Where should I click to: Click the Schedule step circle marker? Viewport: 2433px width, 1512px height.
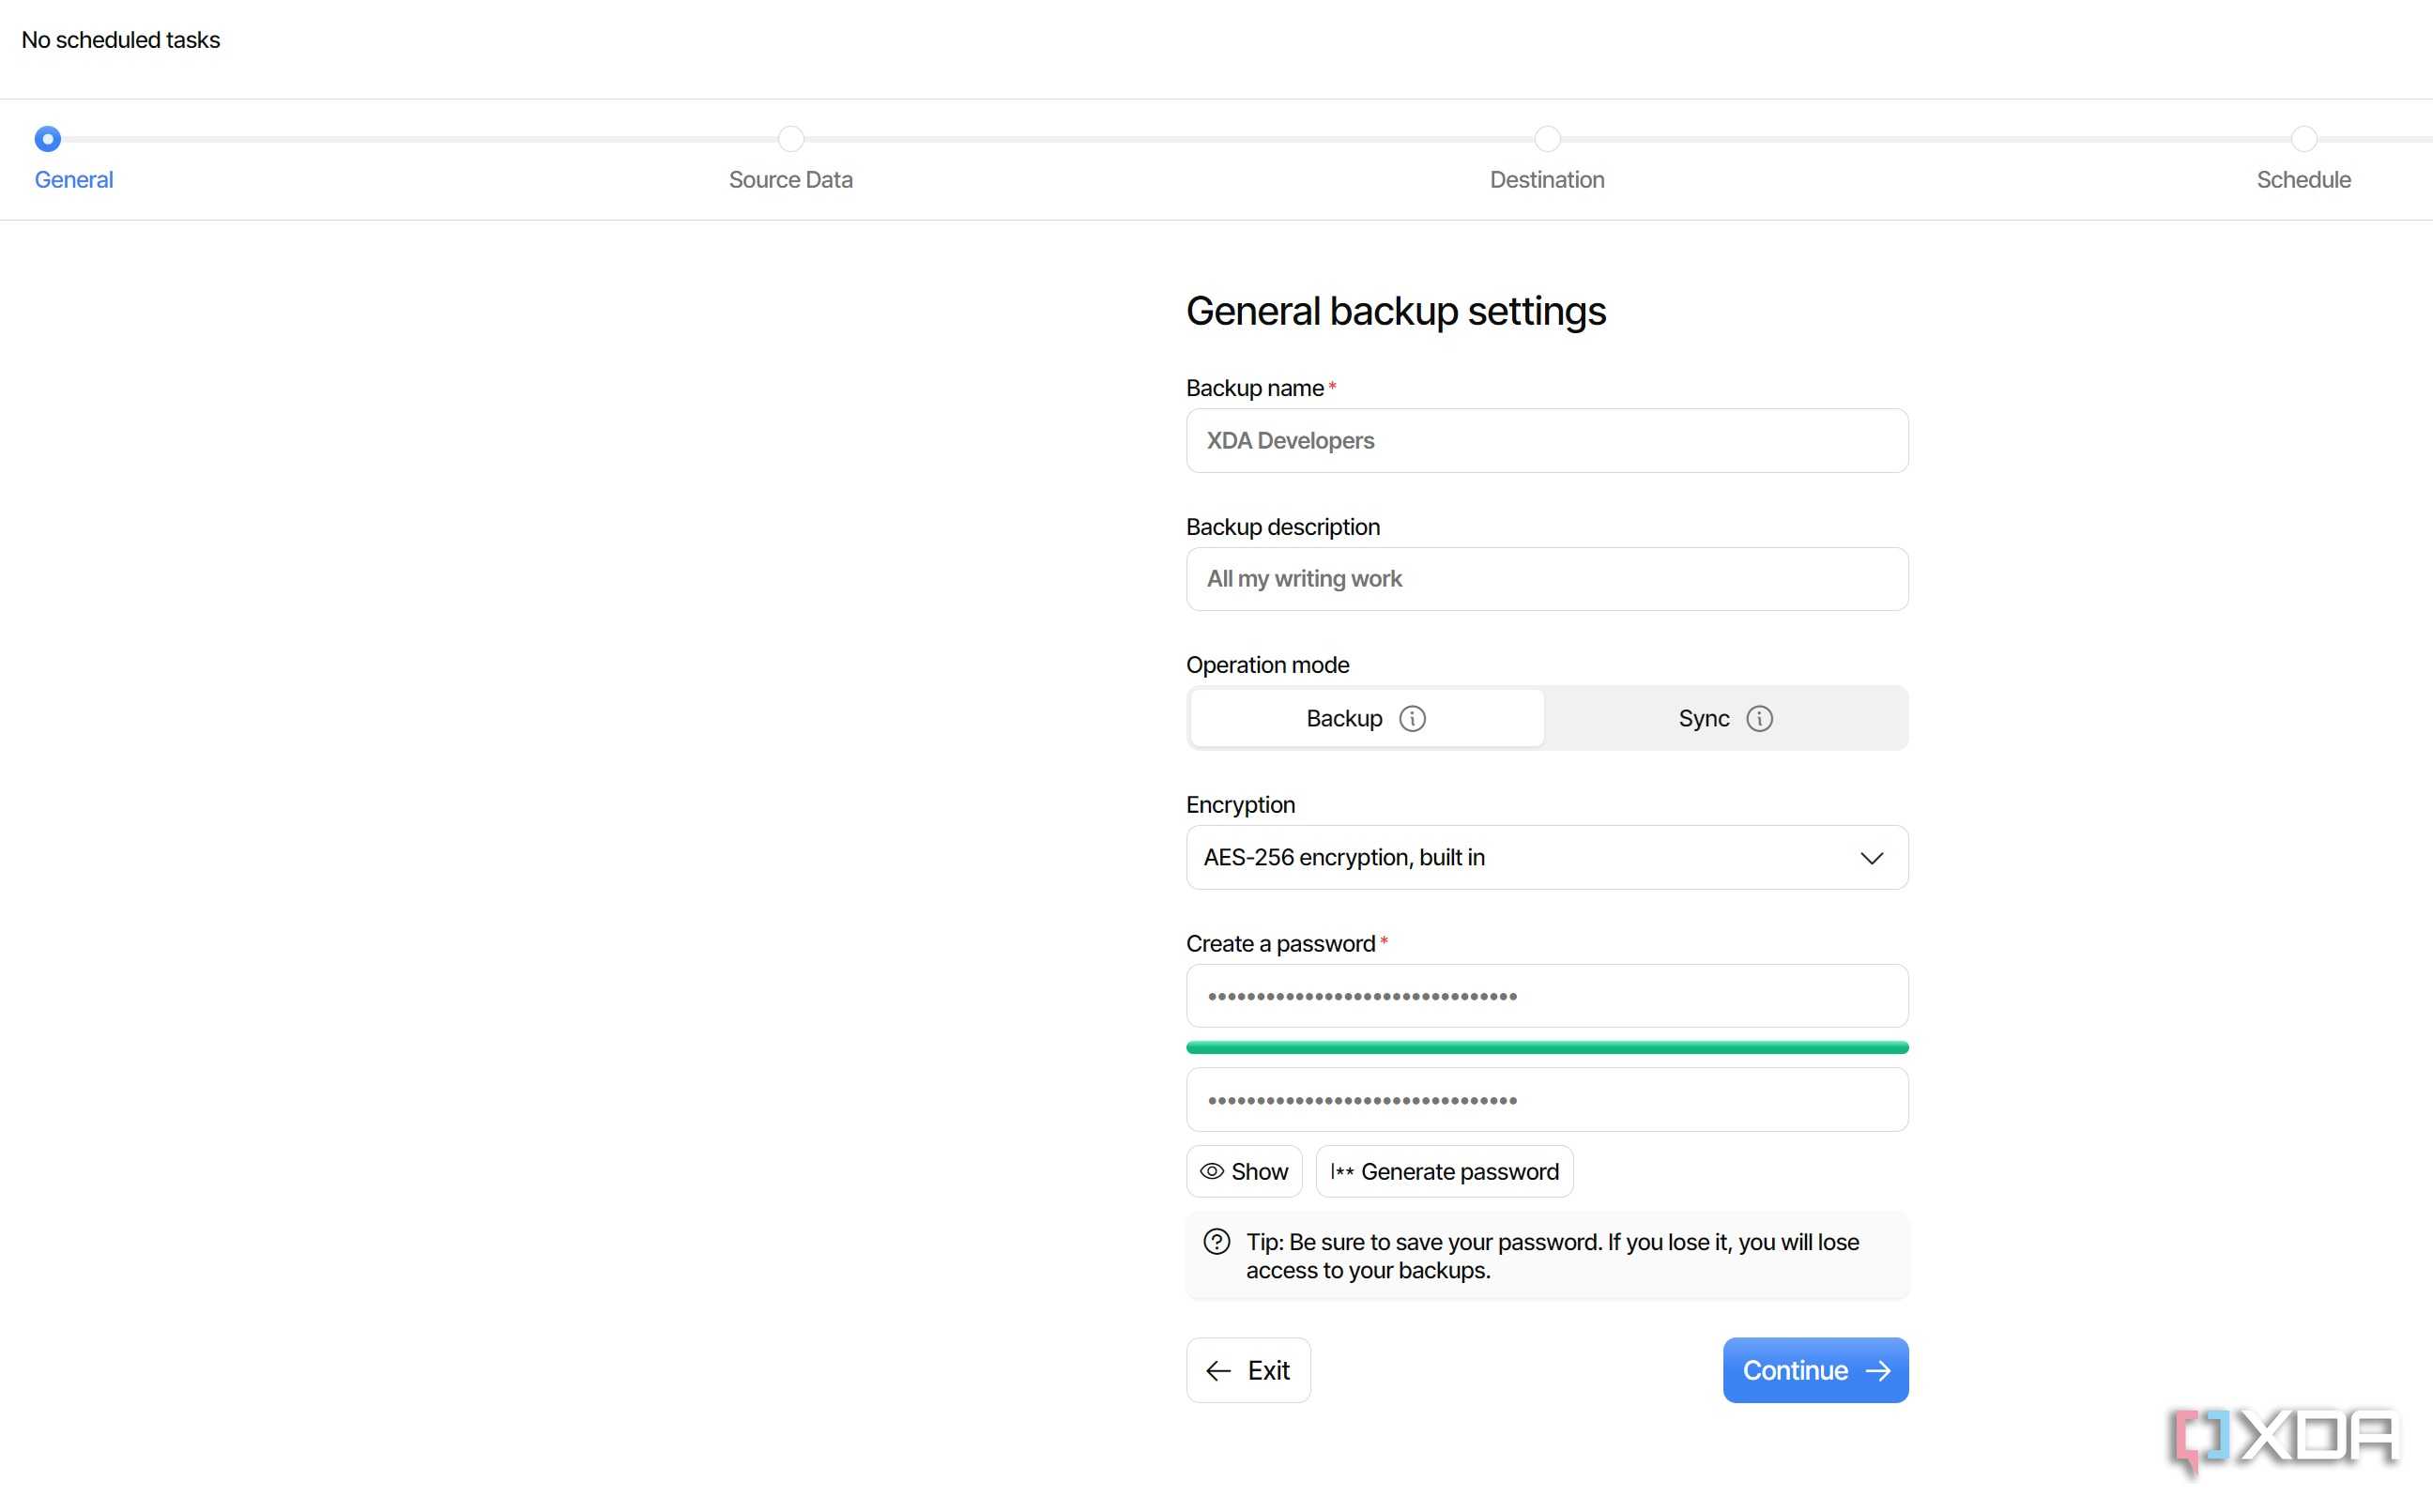click(2303, 139)
